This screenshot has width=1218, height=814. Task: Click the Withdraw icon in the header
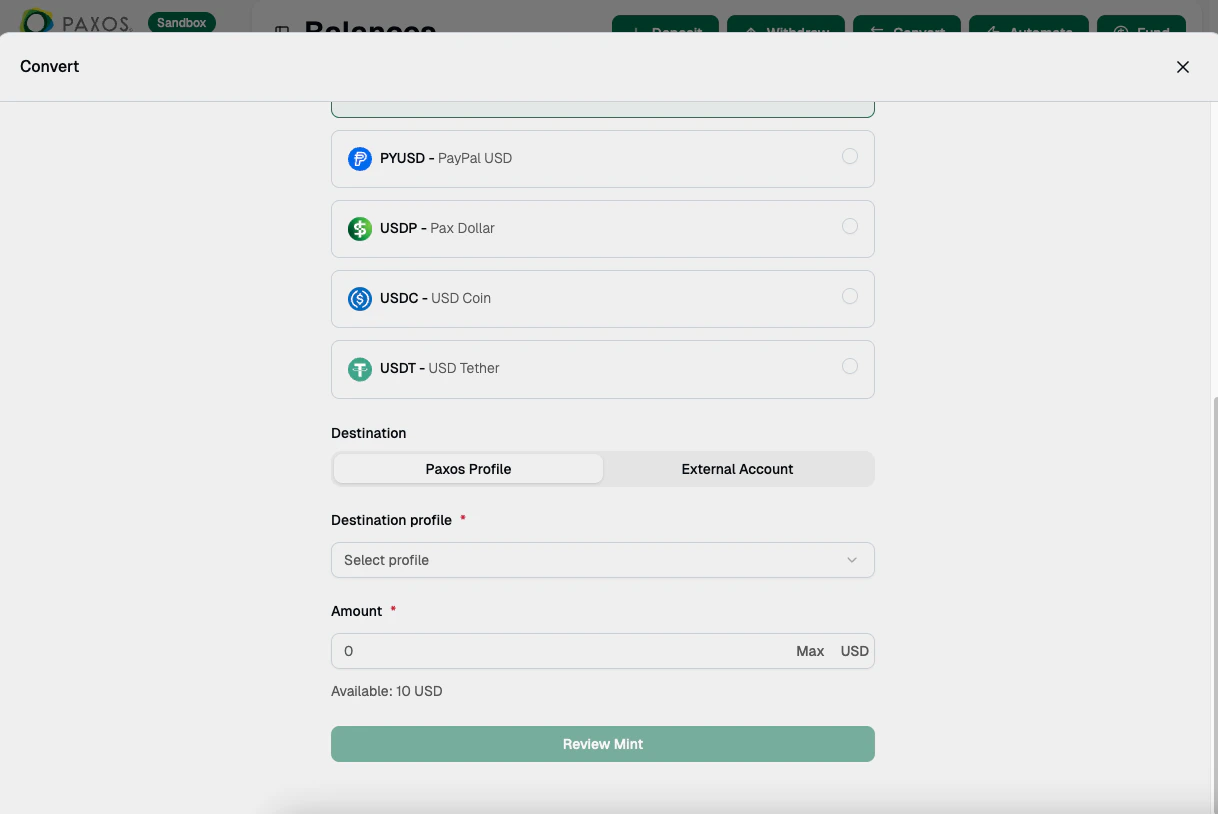click(x=753, y=31)
